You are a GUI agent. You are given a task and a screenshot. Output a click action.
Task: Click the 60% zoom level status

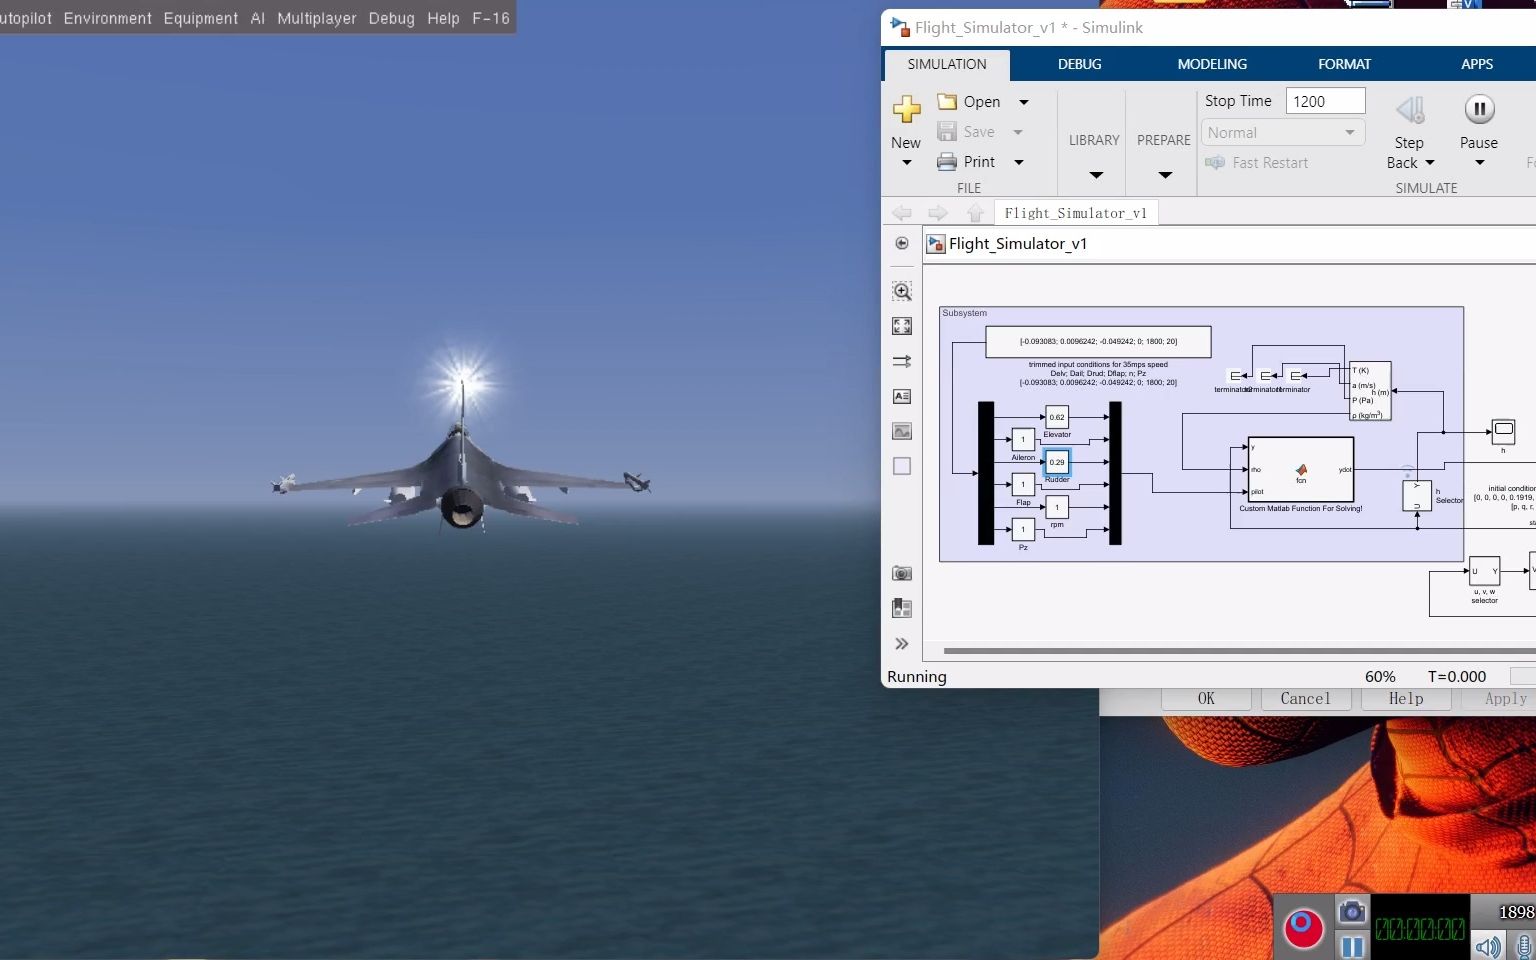point(1380,677)
